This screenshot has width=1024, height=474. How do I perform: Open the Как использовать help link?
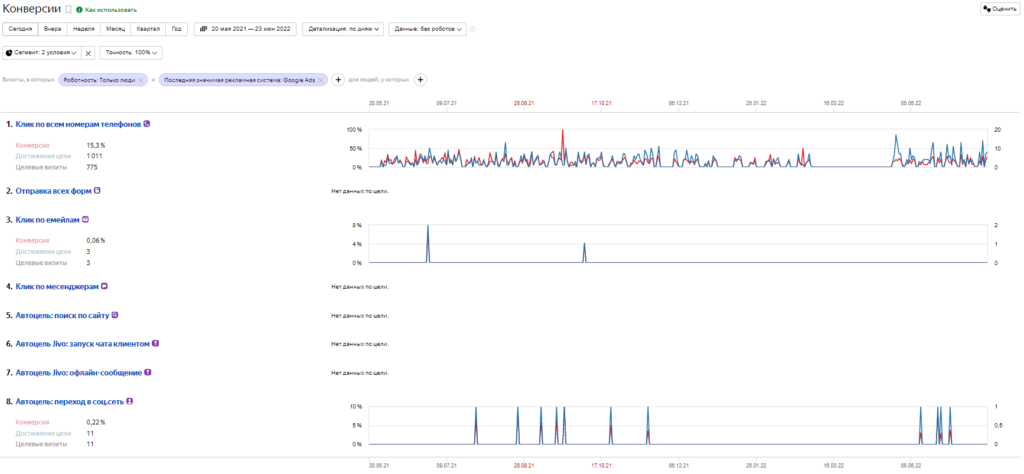111,10
